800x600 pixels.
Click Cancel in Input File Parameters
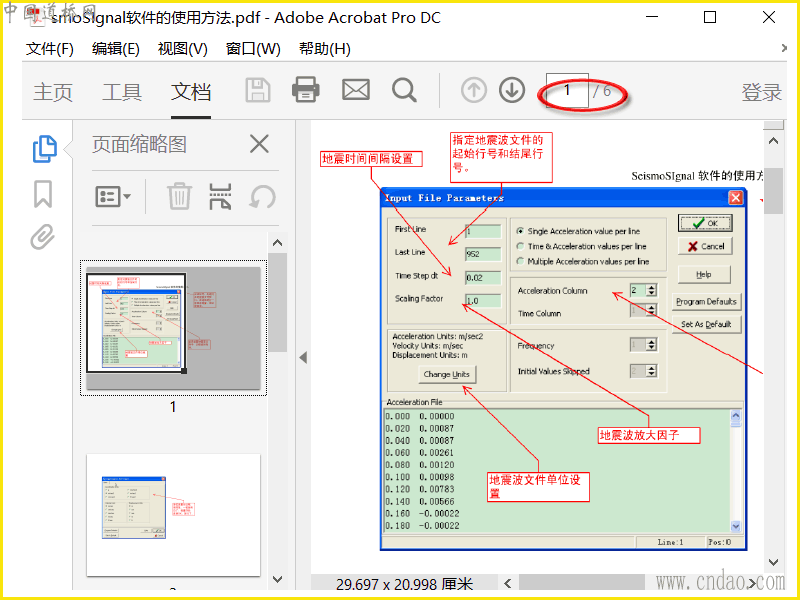pos(705,246)
